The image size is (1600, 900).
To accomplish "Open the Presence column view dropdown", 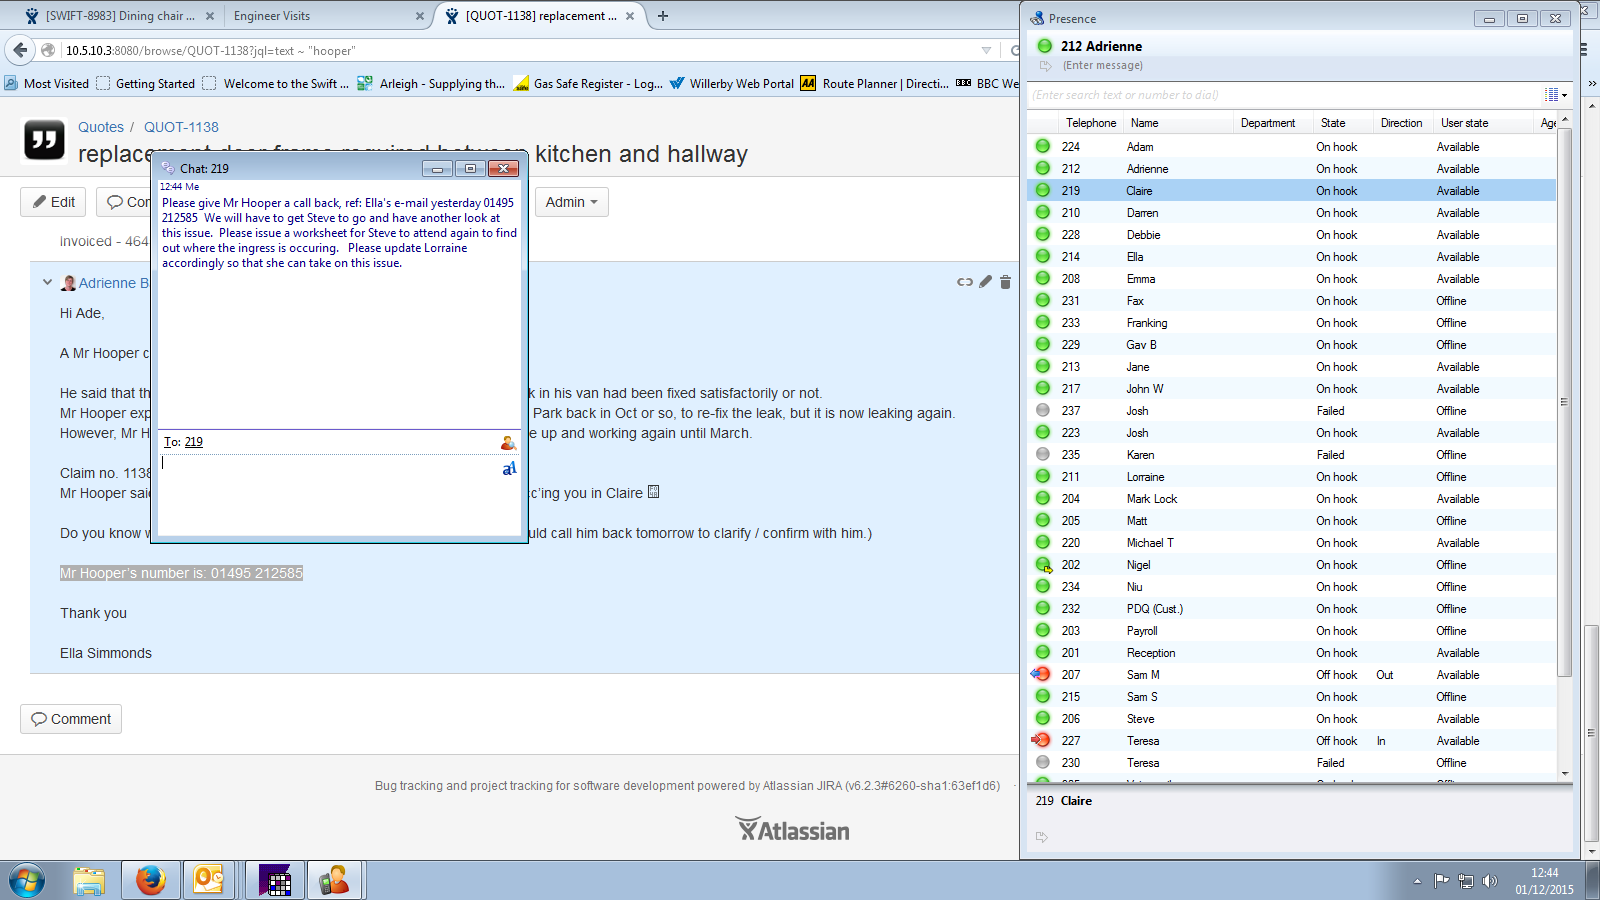I will click(x=1555, y=95).
